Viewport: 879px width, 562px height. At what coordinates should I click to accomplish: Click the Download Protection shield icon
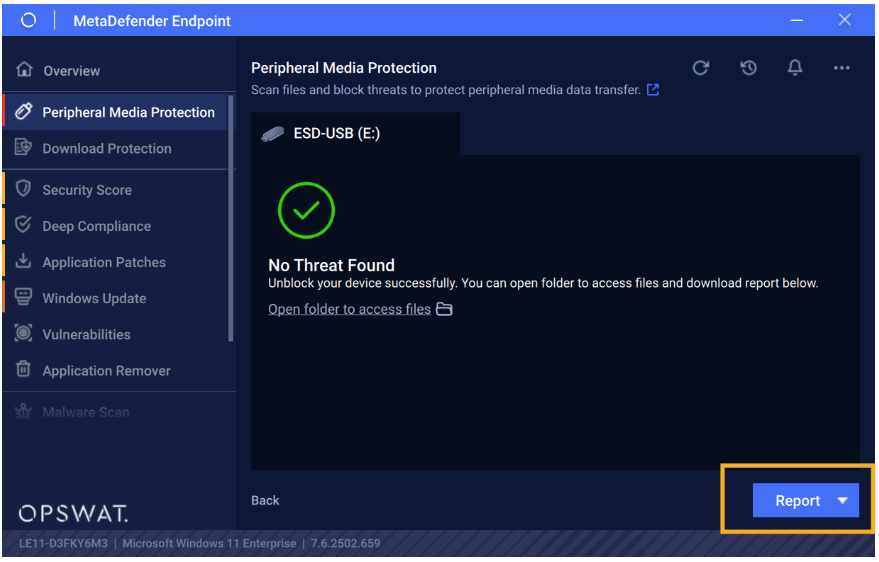tap(24, 147)
